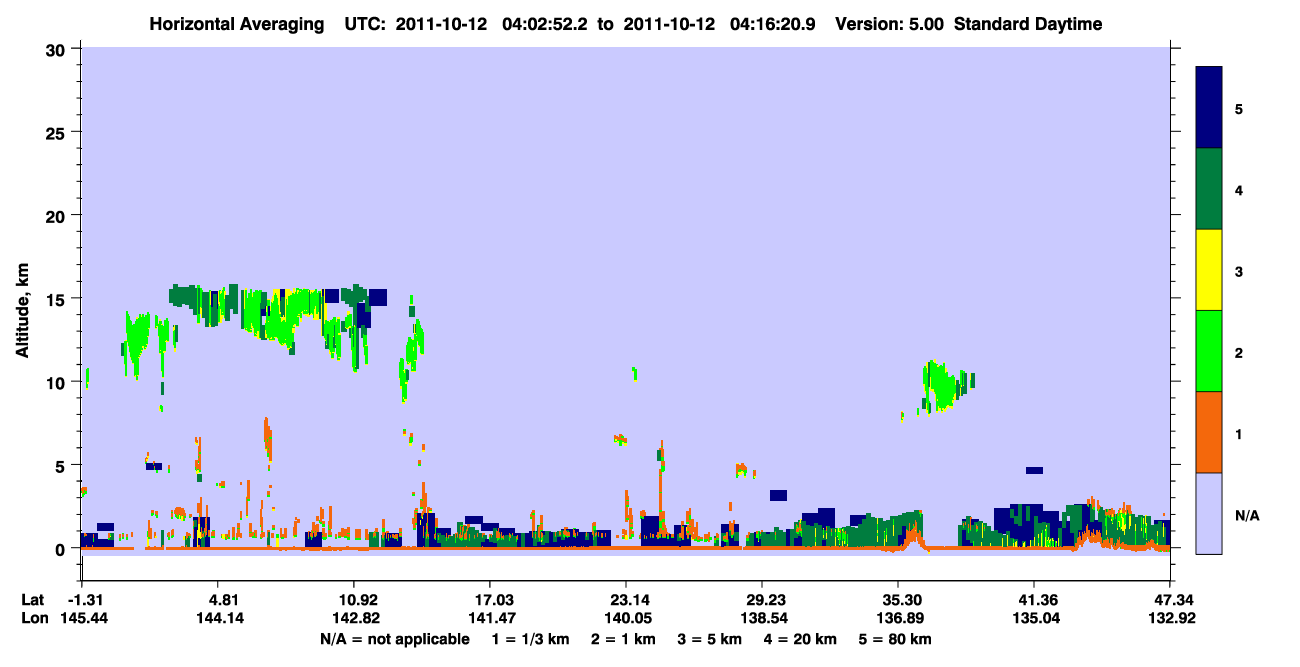Click the 'N/A = not applicable' legend note

tap(394, 639)
